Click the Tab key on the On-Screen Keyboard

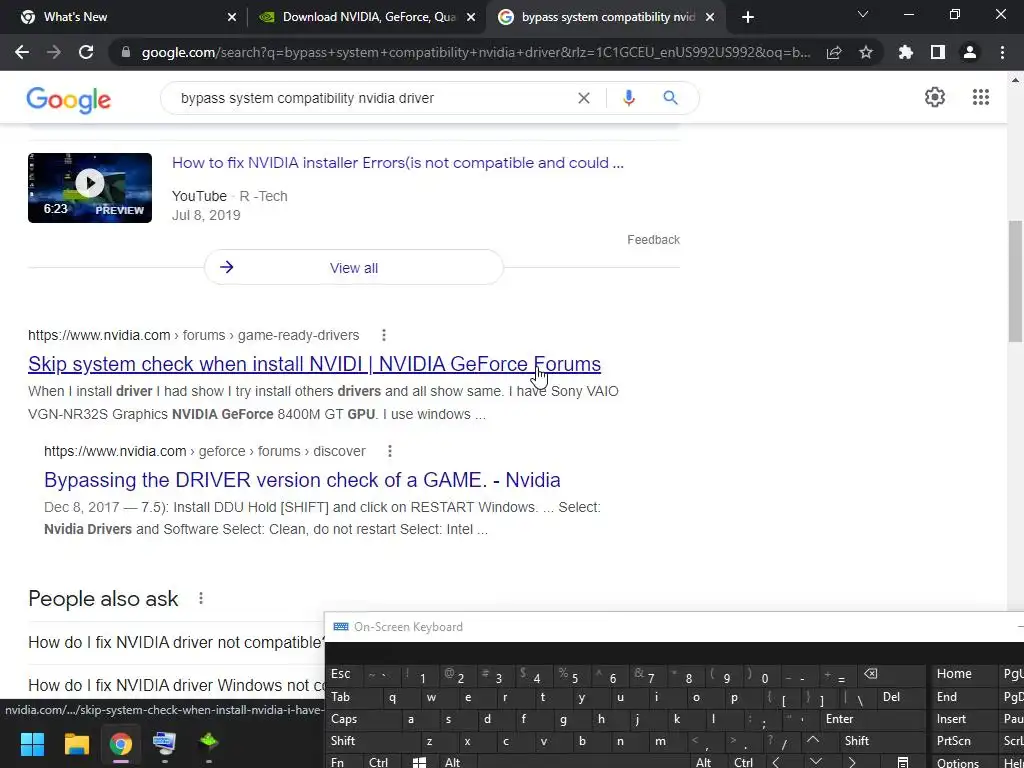(349, 697)
